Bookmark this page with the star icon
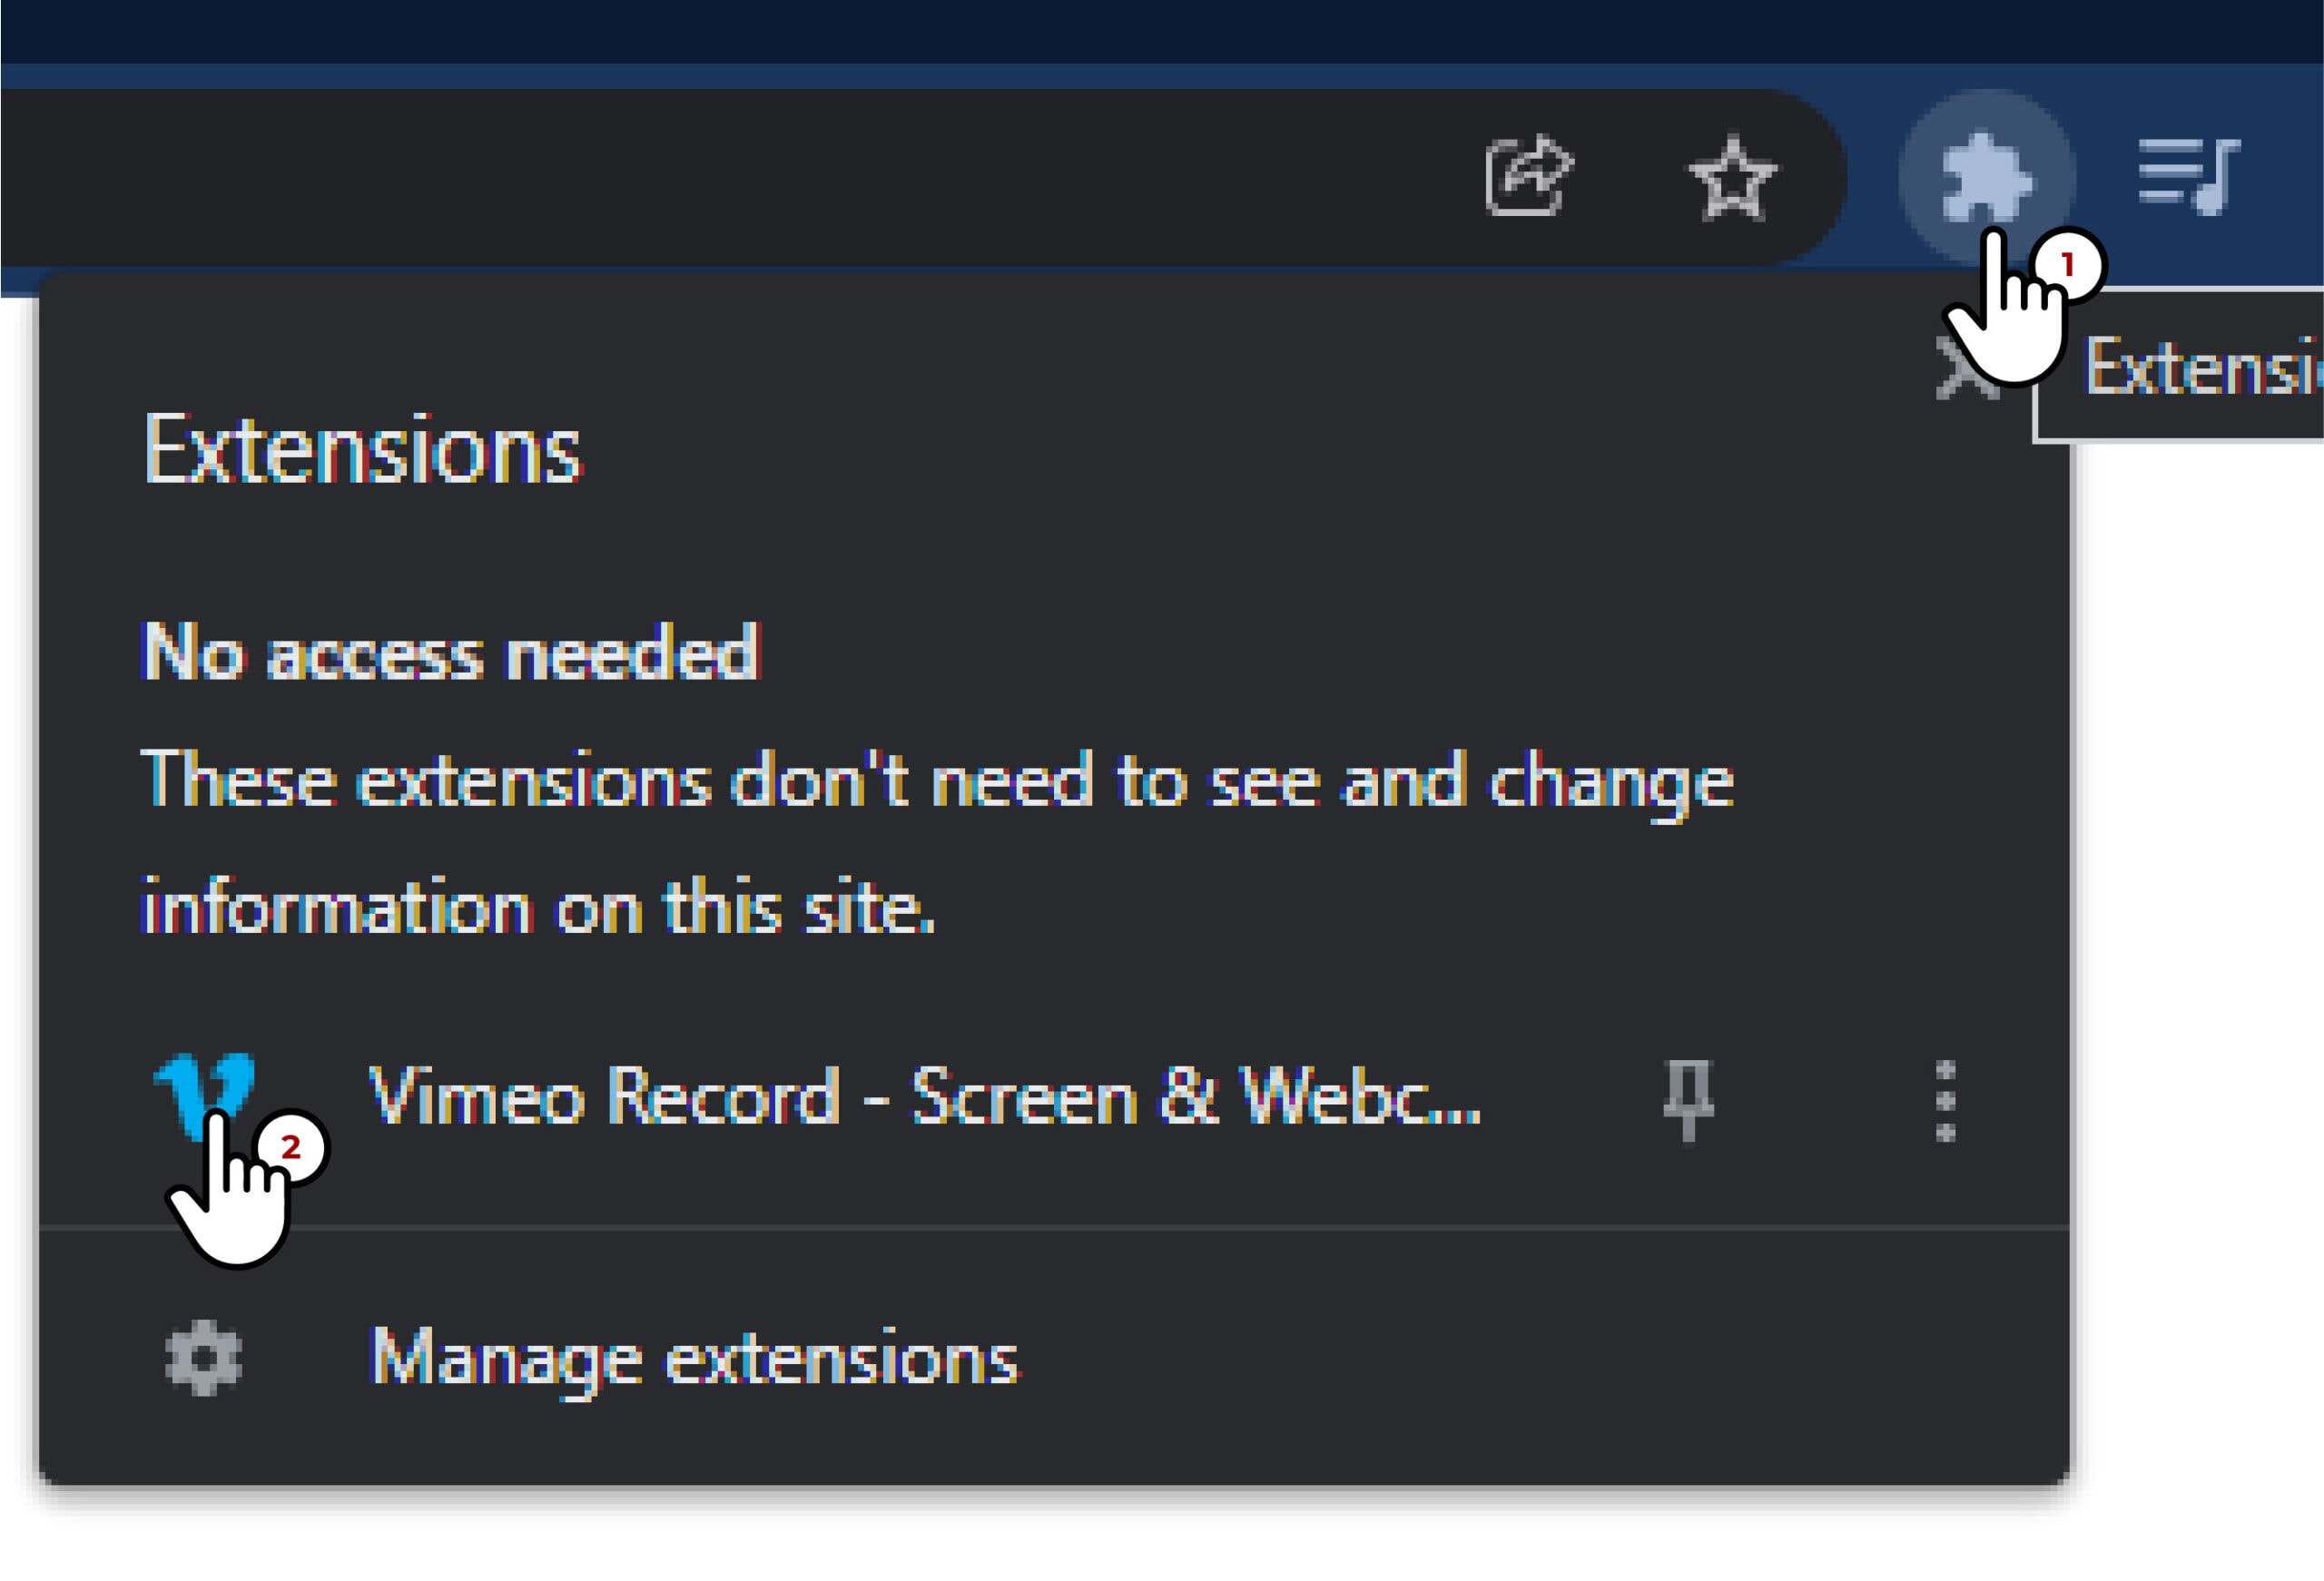Screen dimensions: 2324x1581 (1732, 178)
